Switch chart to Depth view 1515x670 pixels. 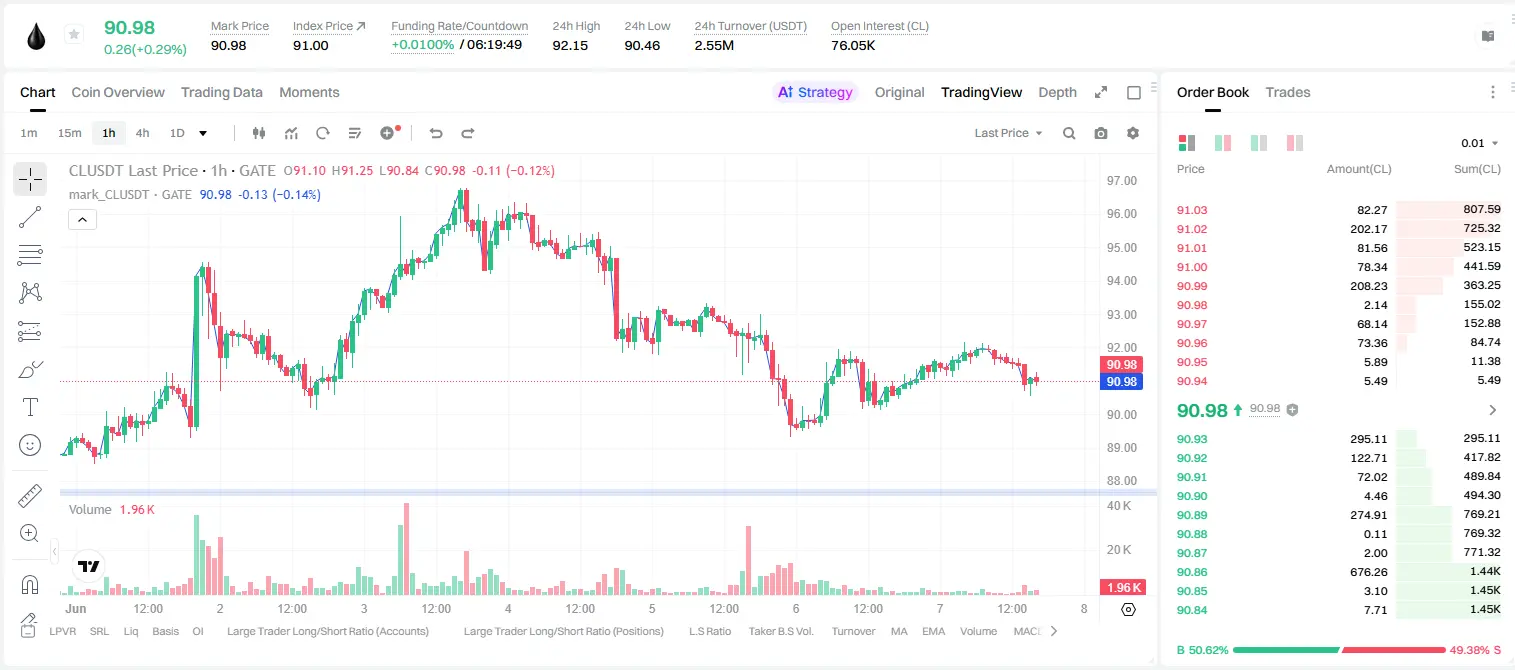point(1057,92)
